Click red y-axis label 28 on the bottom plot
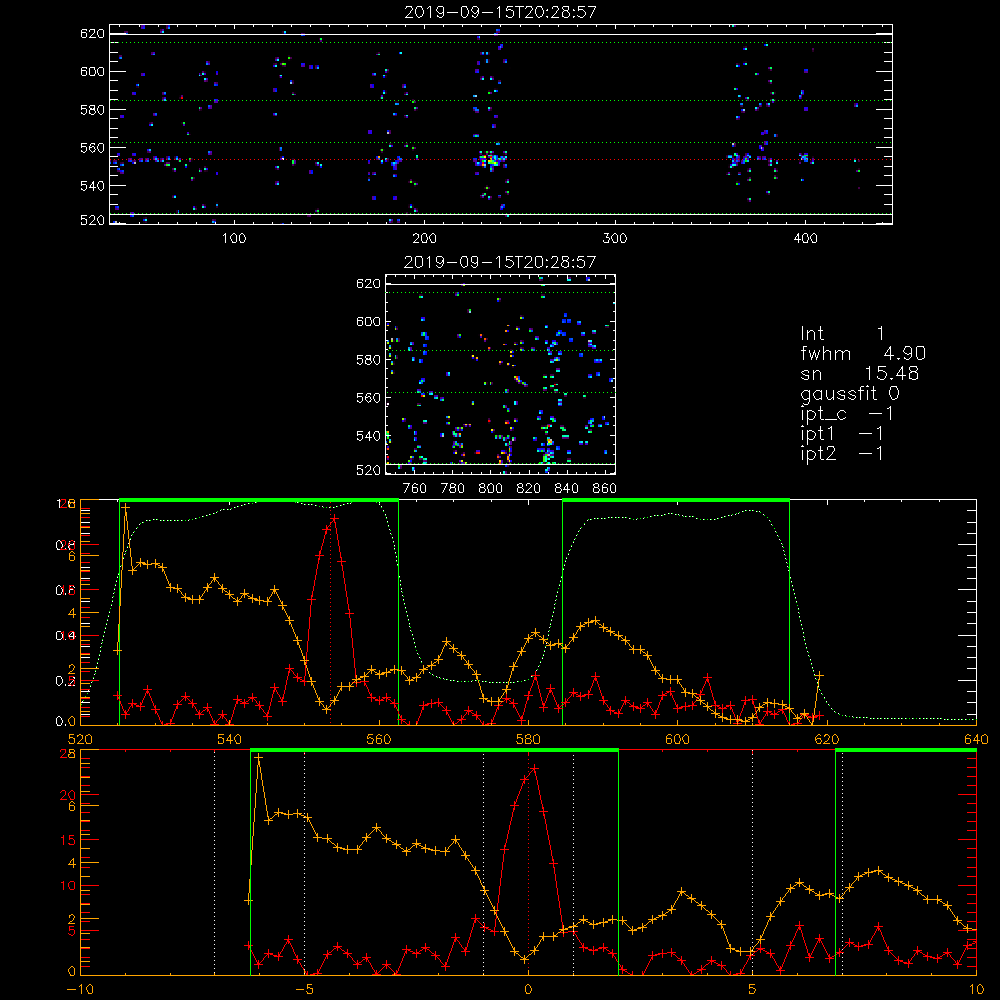 68,754
